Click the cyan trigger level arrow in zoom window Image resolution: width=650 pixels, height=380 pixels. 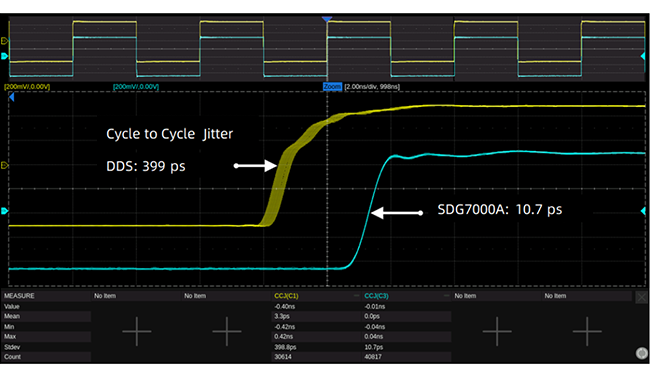pyautogui.click(x=643, y=211)
